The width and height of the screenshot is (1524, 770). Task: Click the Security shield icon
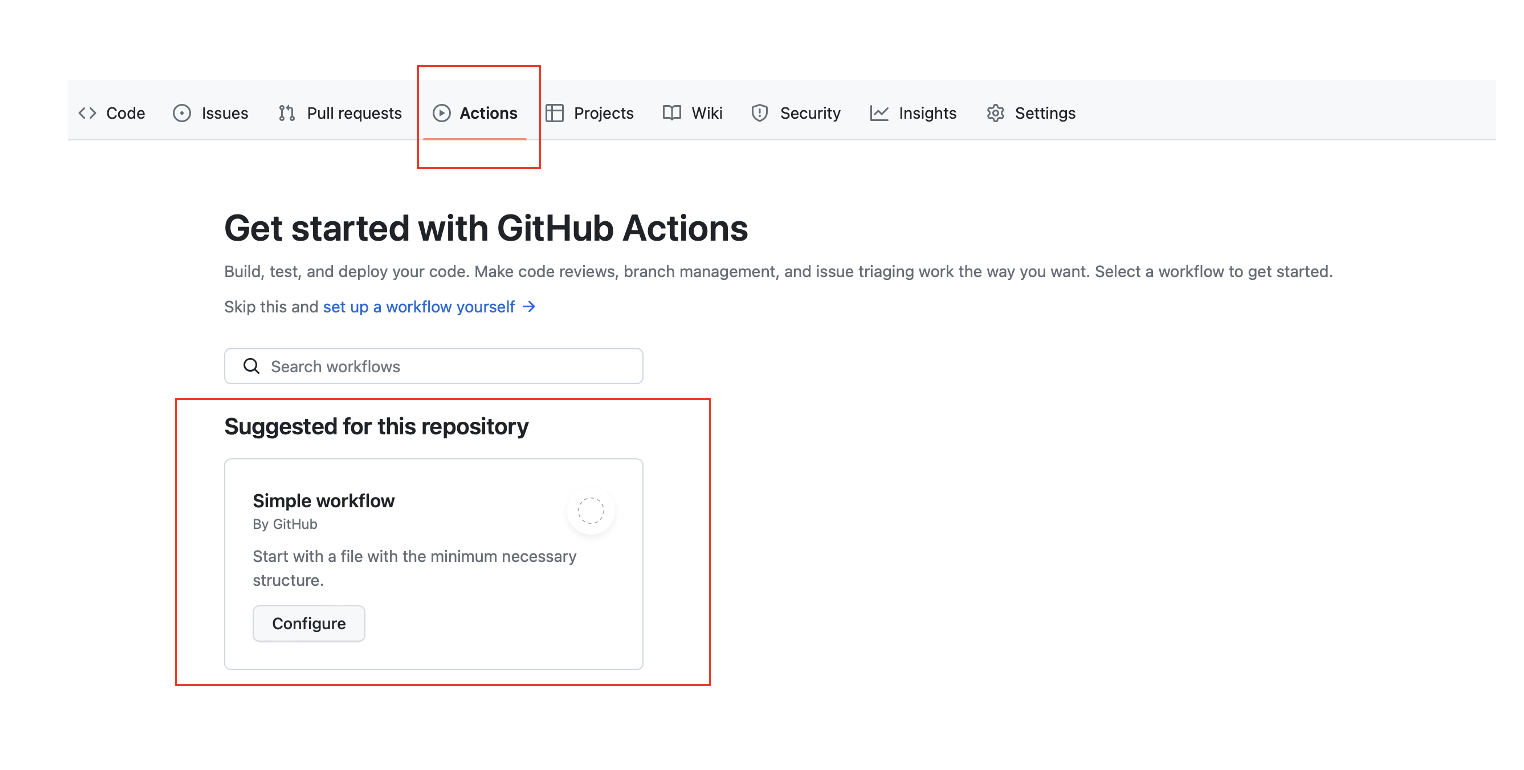(760, 113)
